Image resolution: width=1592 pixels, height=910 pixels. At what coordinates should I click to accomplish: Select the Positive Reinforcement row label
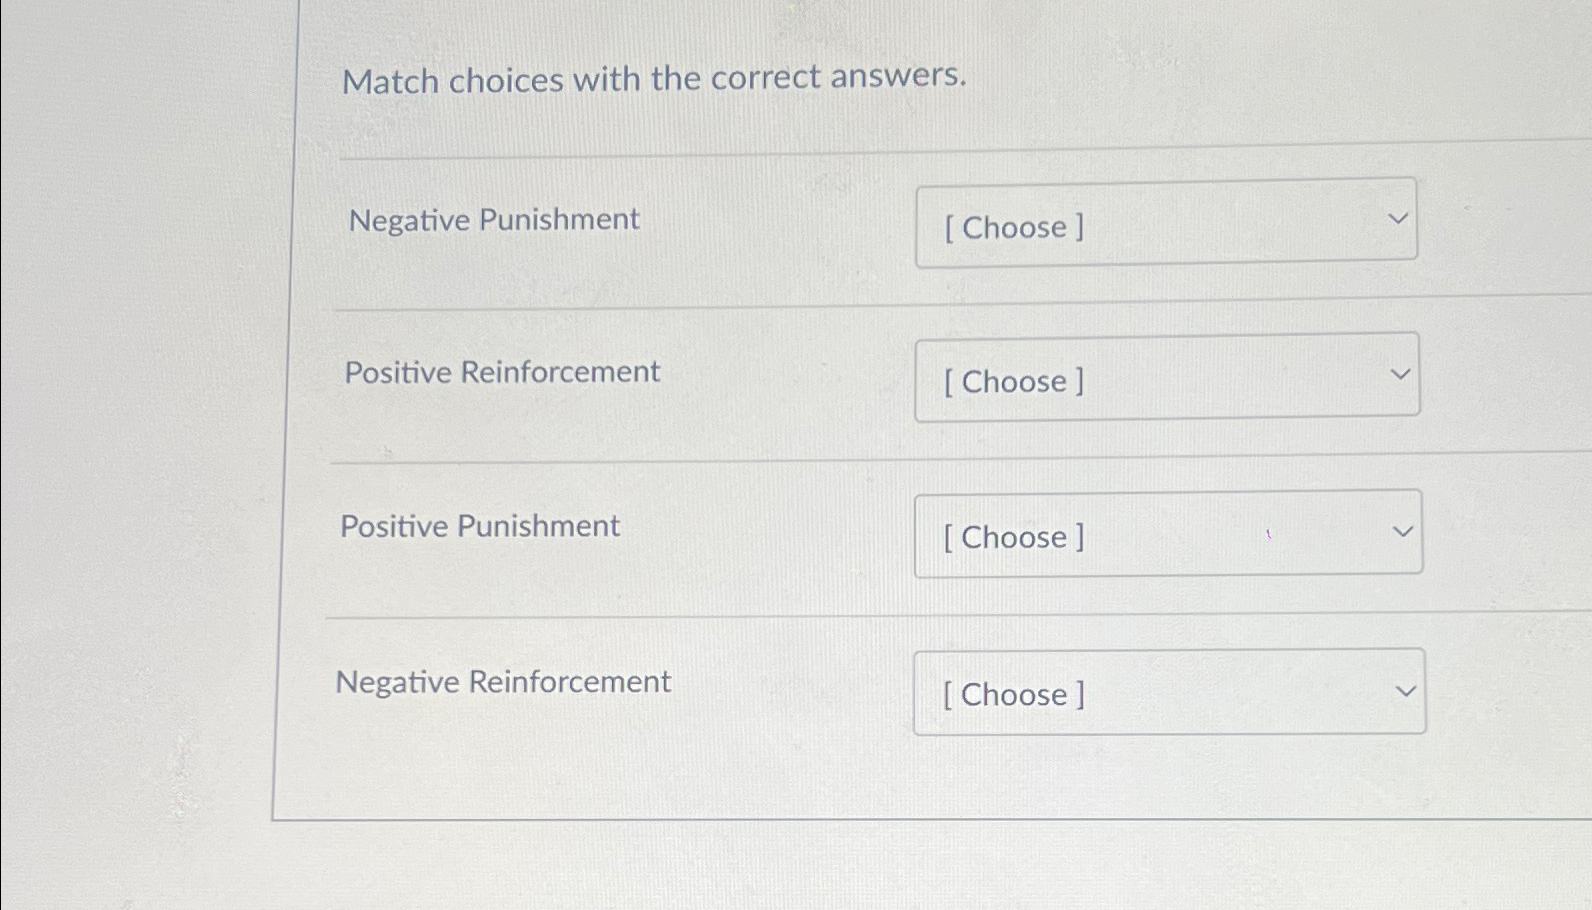[x=501, y=372]
